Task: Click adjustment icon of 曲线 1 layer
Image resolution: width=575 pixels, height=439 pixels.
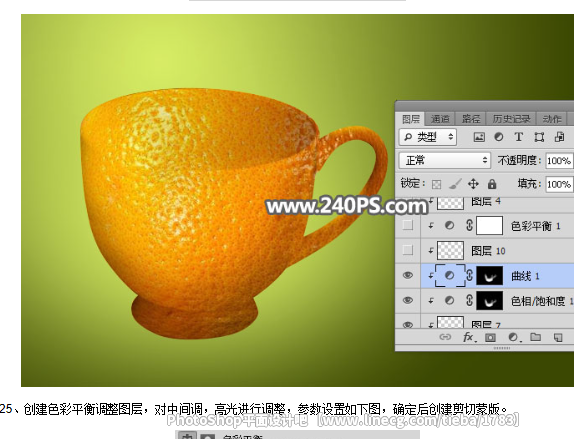Action: pos(450,276)
